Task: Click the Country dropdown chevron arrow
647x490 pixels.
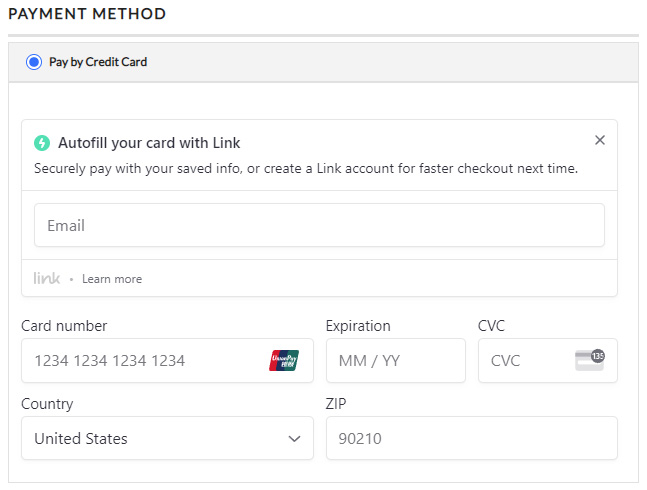Action: [294, 438]
